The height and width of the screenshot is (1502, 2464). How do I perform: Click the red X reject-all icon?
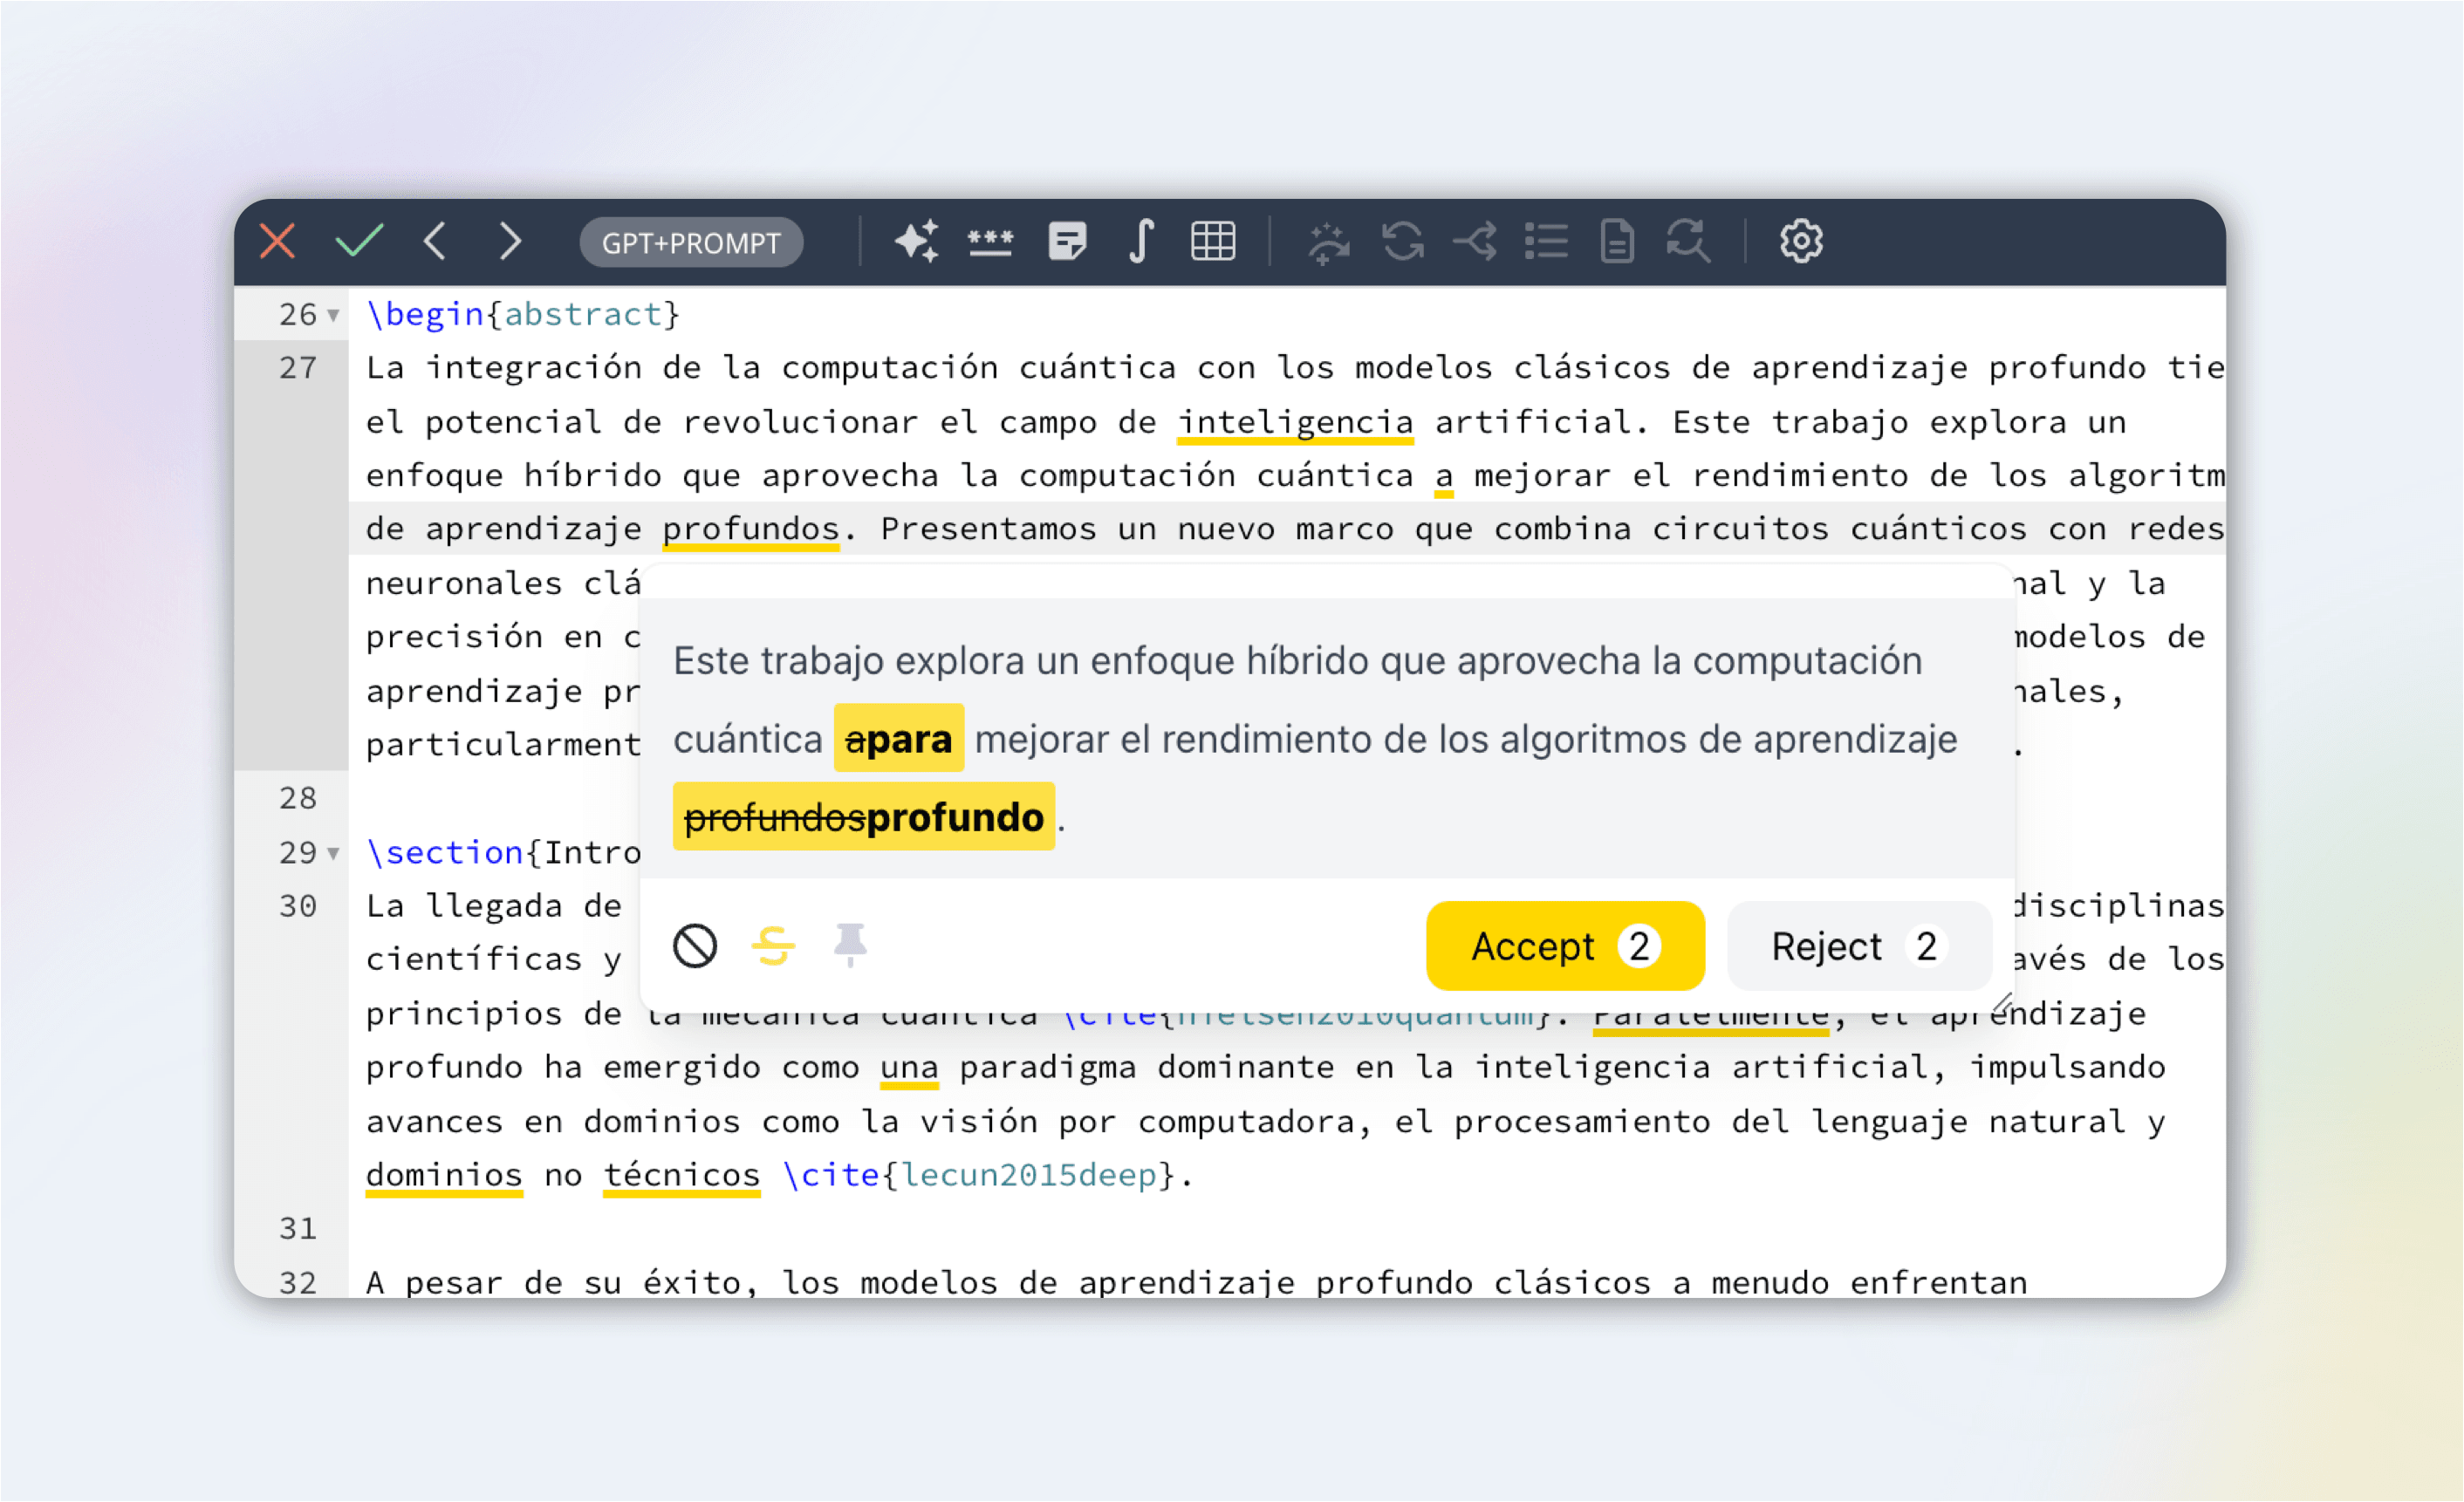click(277, 242)
